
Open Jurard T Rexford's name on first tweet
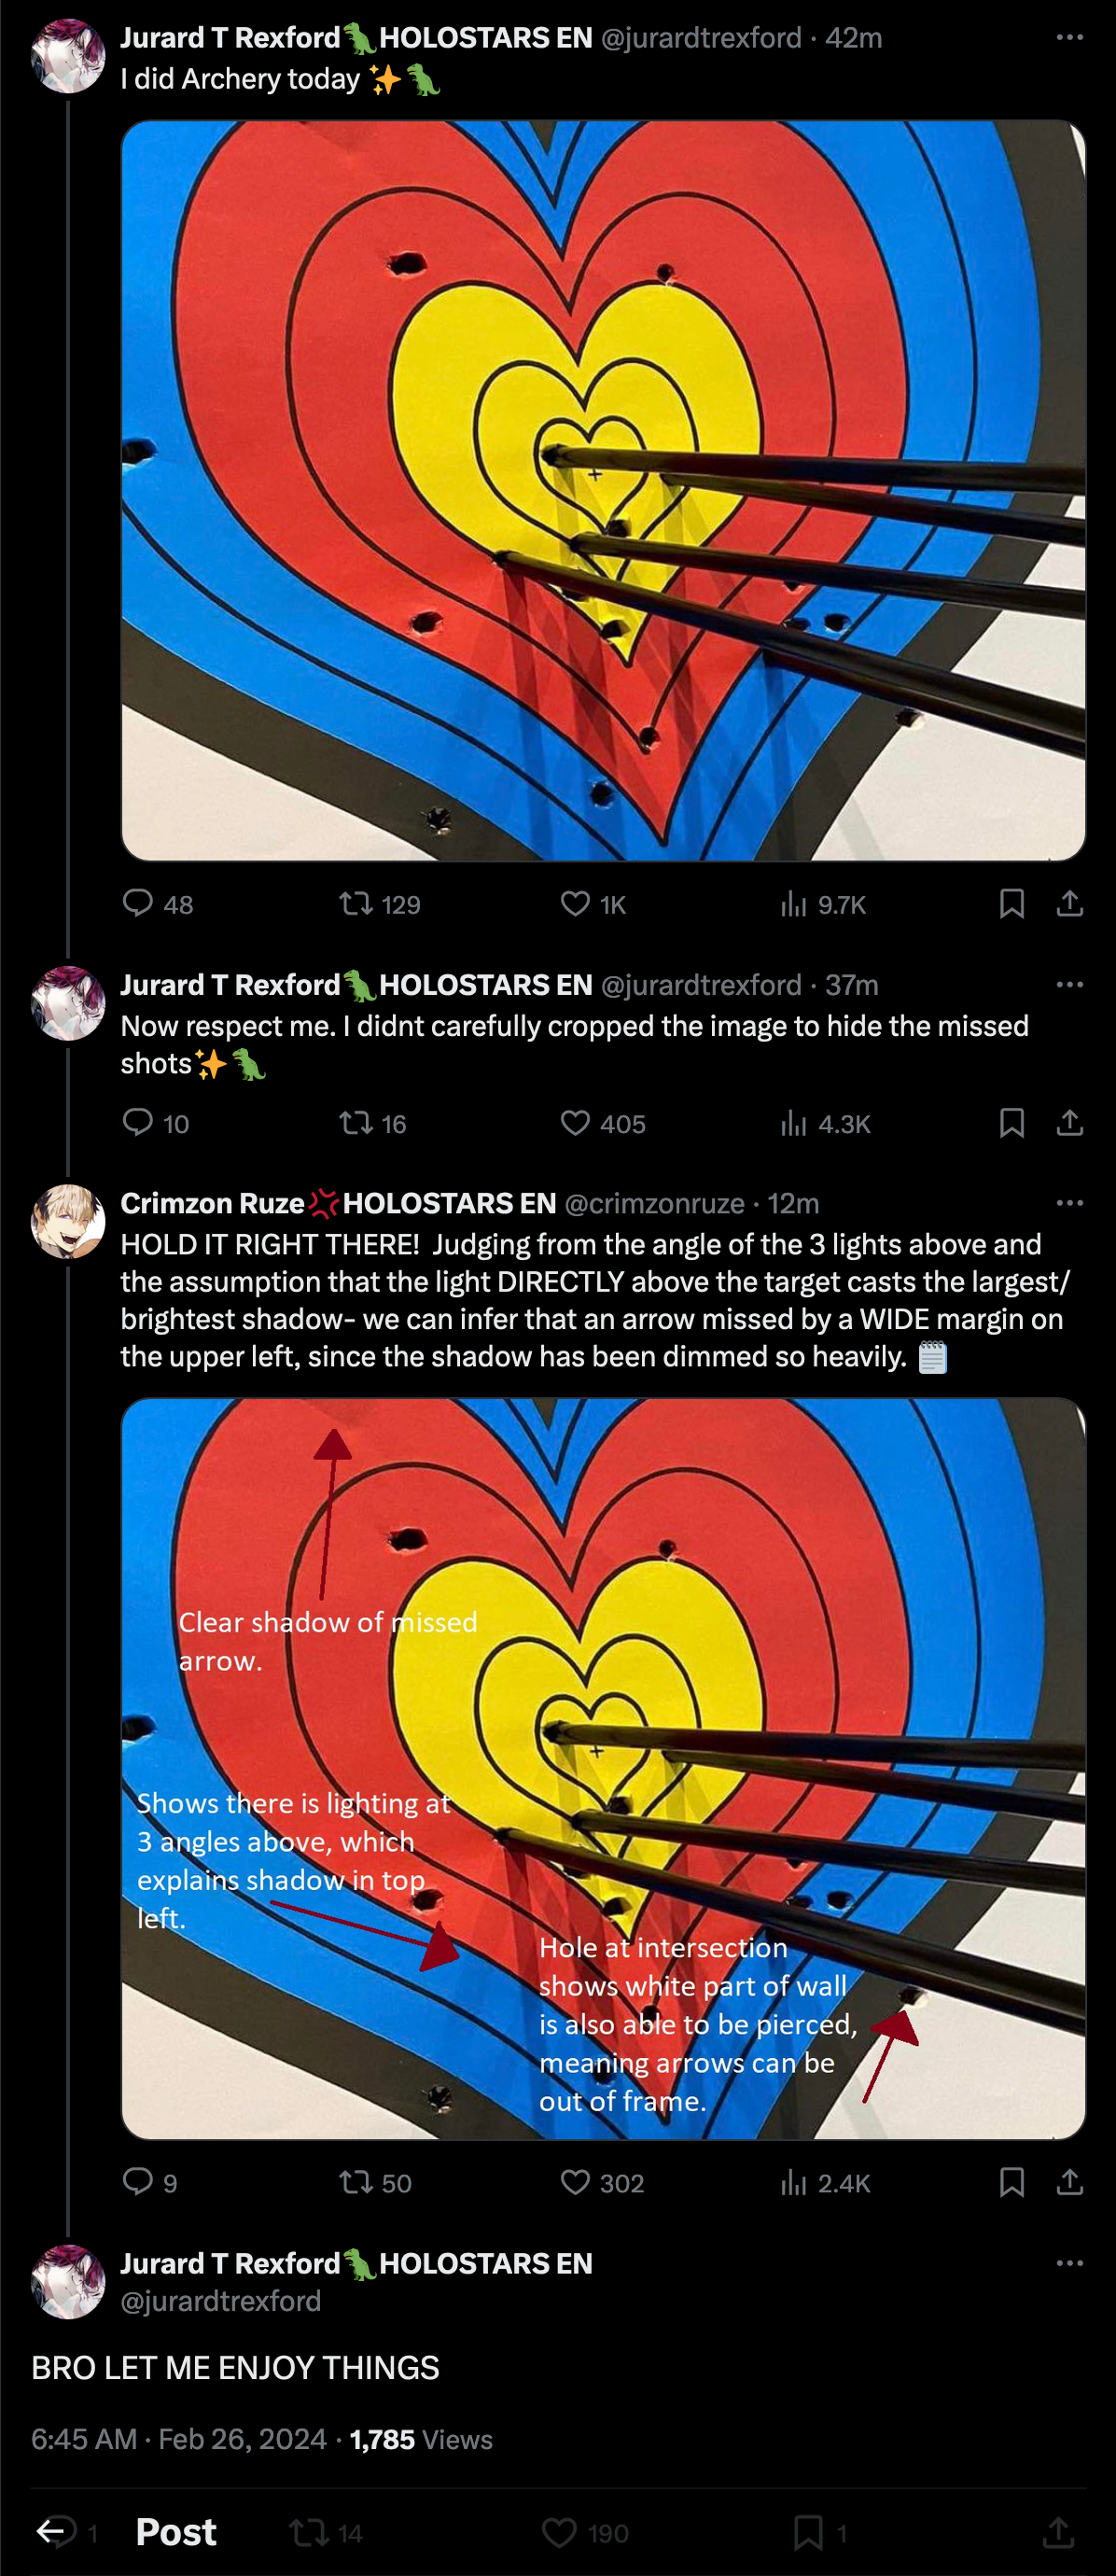230,37
